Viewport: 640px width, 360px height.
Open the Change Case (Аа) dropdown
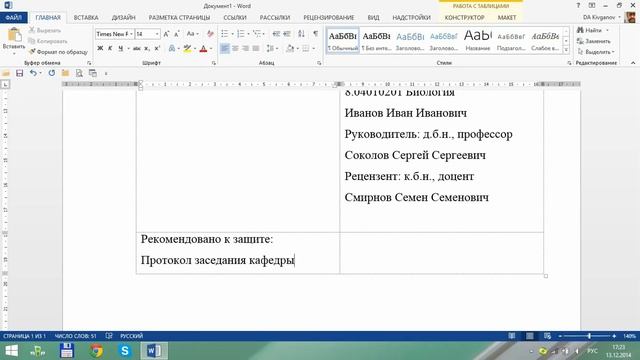[x=193, y=34]
